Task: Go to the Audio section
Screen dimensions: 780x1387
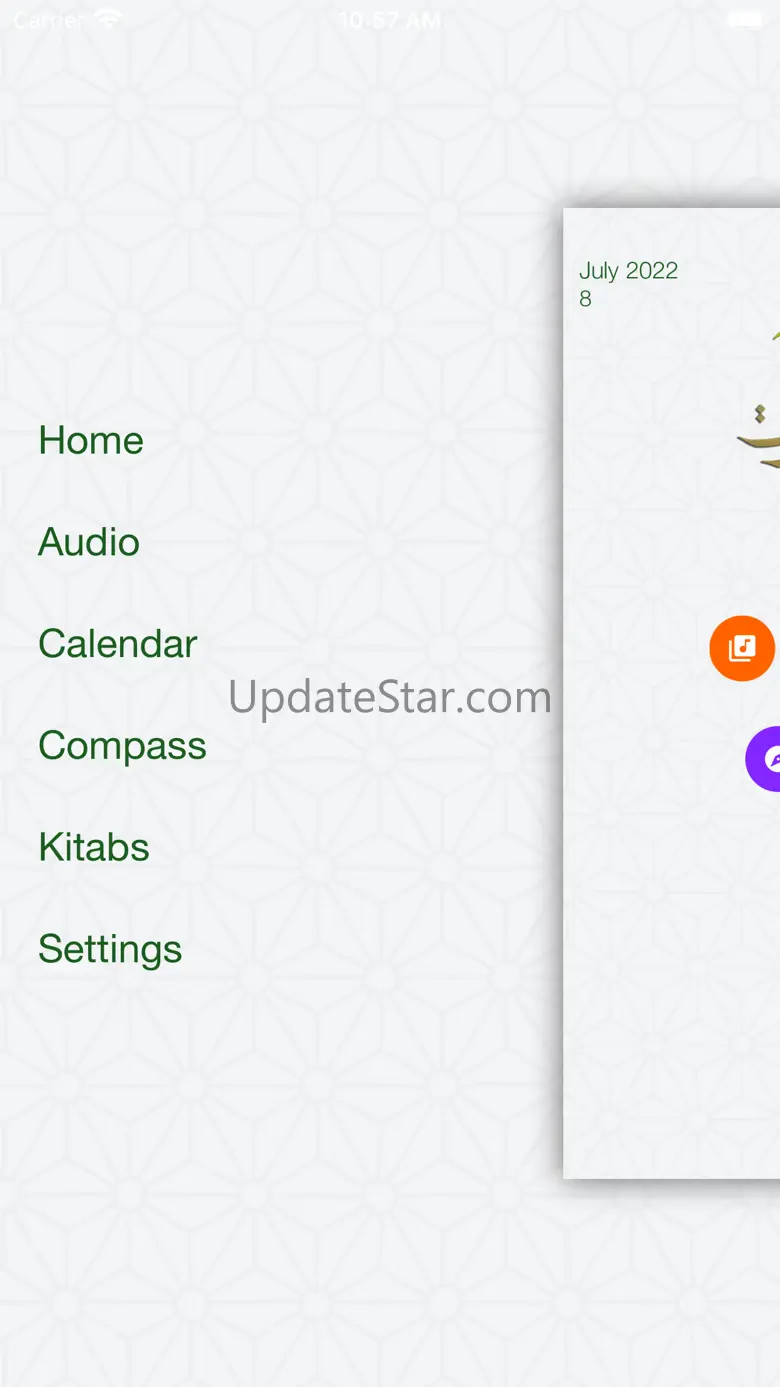Action: pos(89,542)
